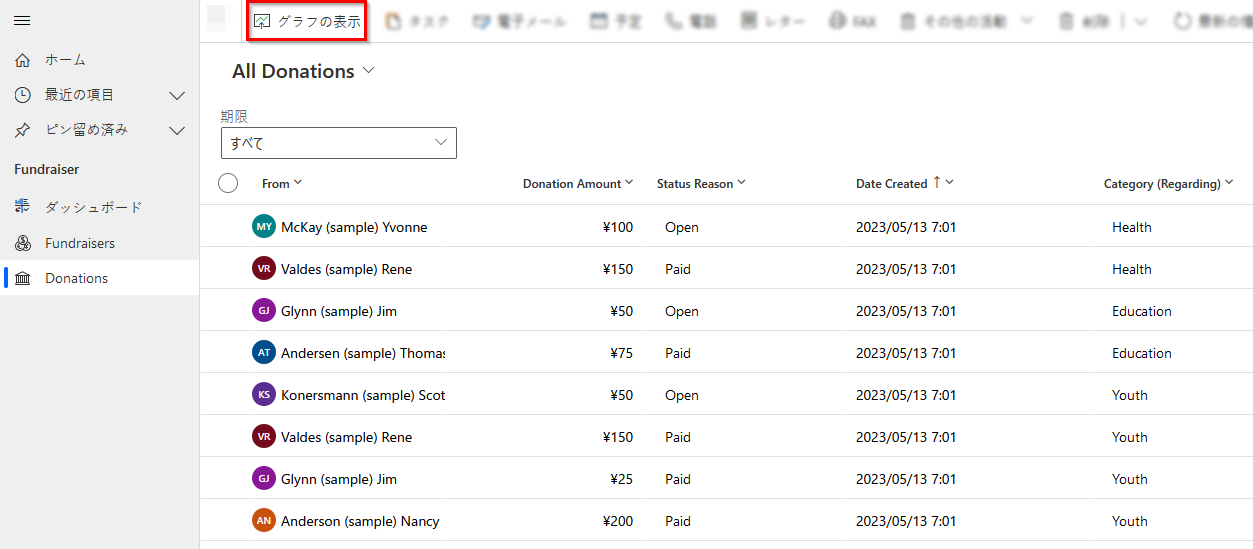The width and height of the screenshot is (1253, 549).
Task: Expand ピン留め済み chevron
Action: pyautogui.click(x=177, y=130)
